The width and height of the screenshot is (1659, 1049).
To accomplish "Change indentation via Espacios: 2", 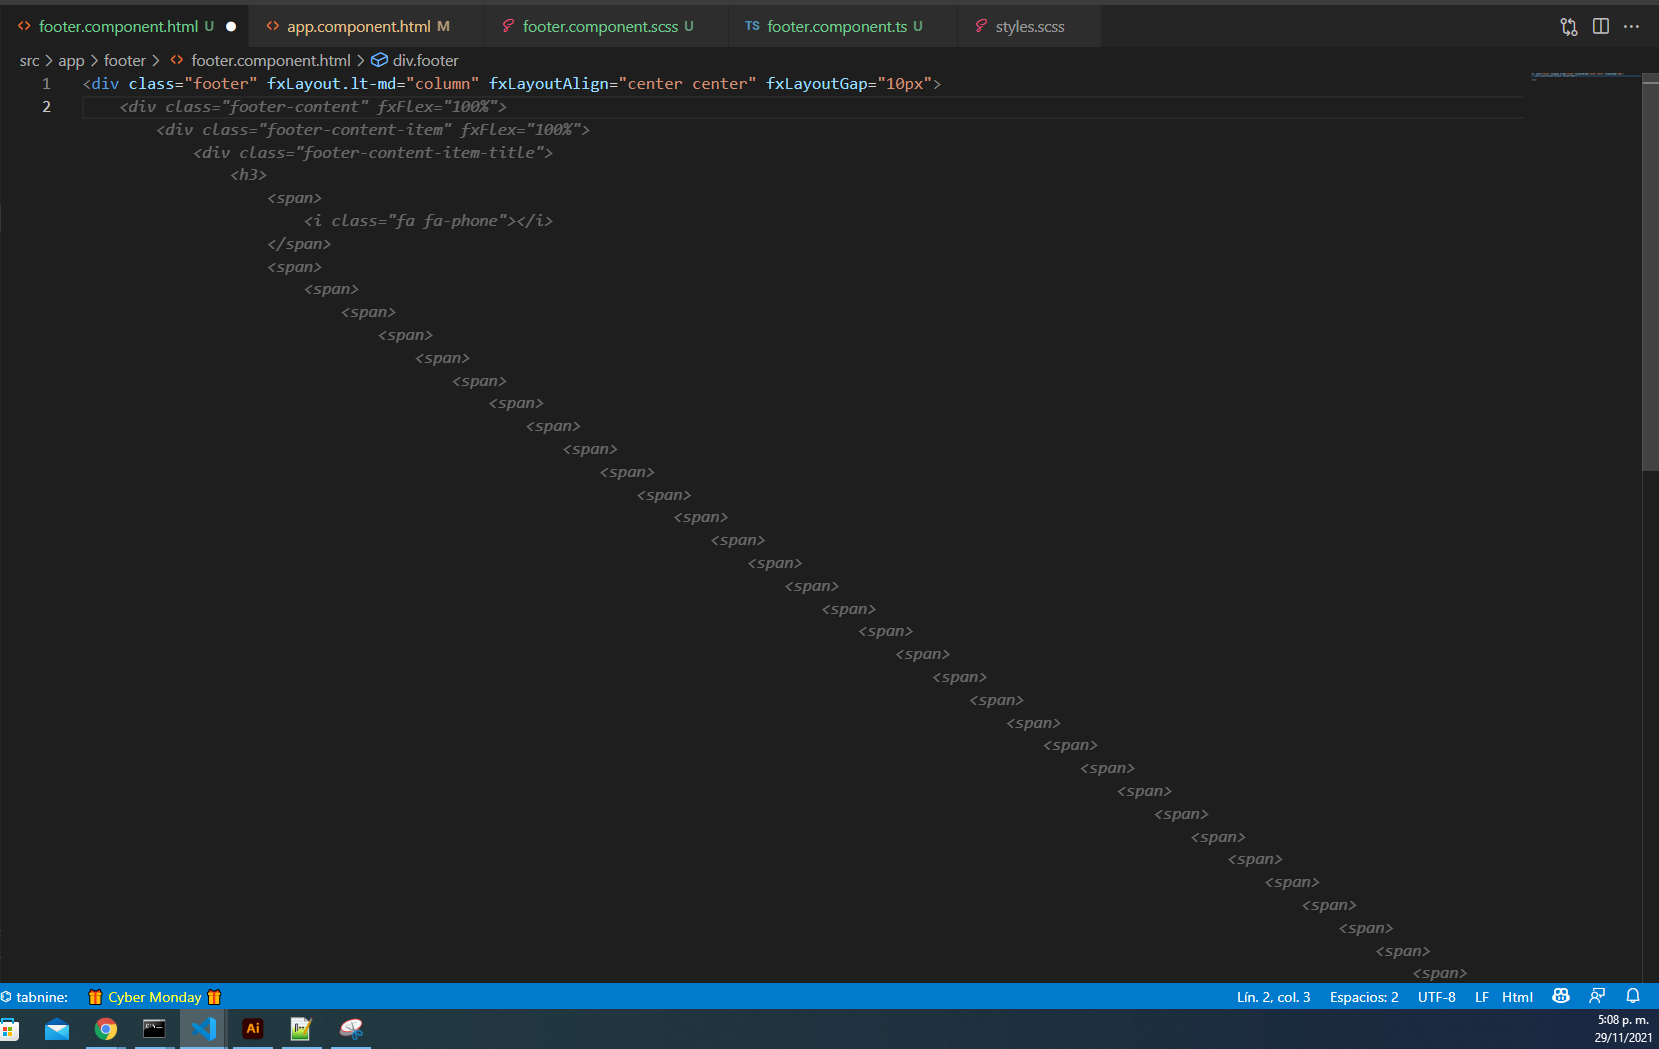I will pyautogui.click(x=1364, y=997).
